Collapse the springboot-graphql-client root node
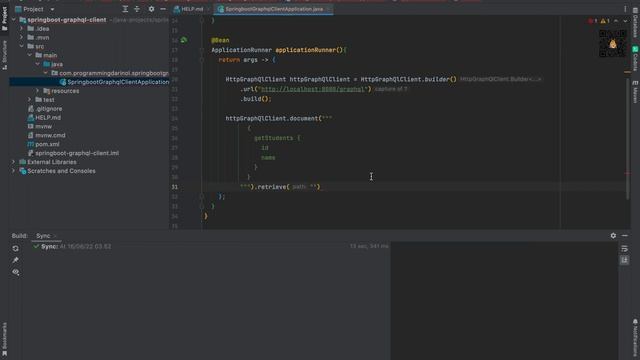This screenshot has width=640, height=360. [13, 20]
